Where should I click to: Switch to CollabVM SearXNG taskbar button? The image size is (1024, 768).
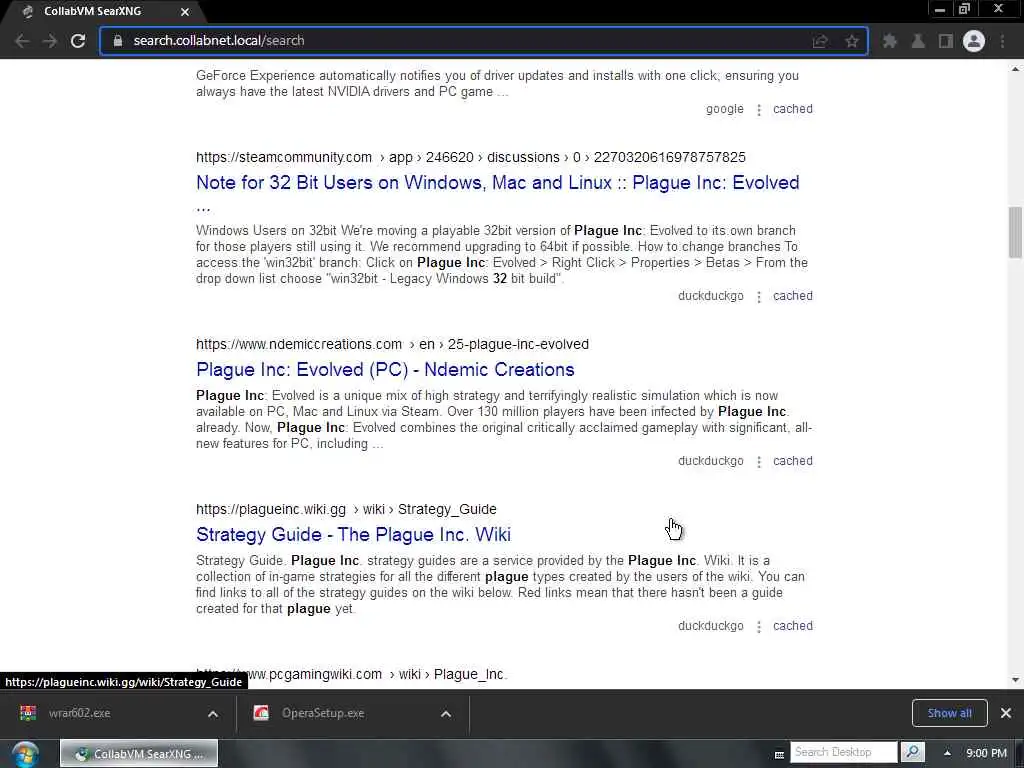(139, 754)
